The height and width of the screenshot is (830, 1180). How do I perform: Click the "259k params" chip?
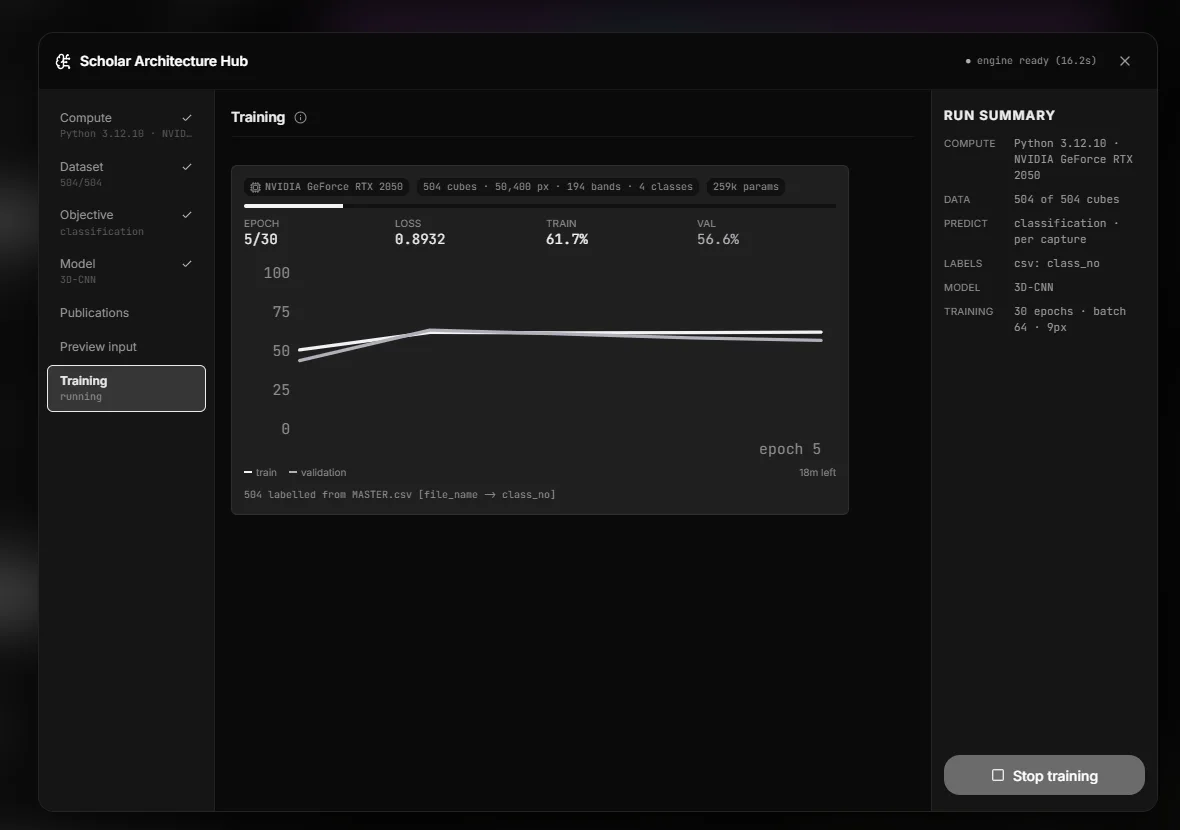coord(746,187)
